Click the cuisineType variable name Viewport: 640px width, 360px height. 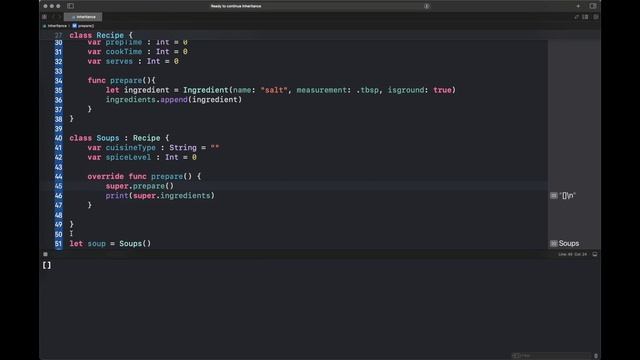(131, 148)
